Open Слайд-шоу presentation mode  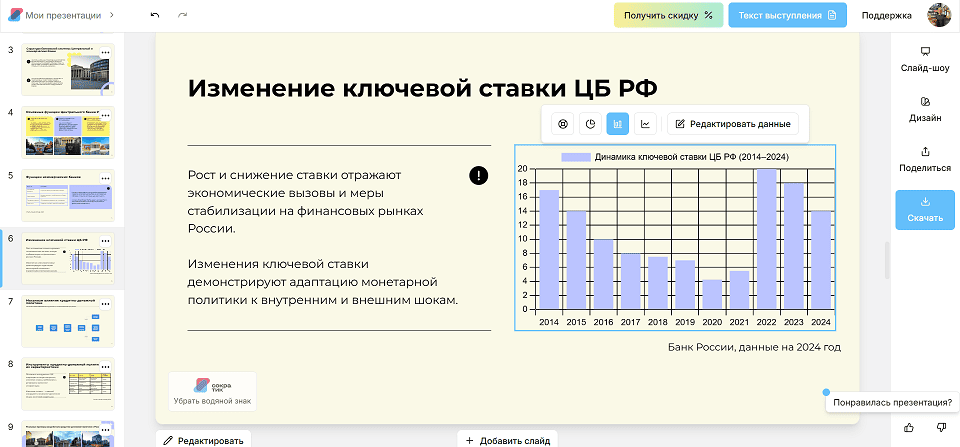click(924, 58)
